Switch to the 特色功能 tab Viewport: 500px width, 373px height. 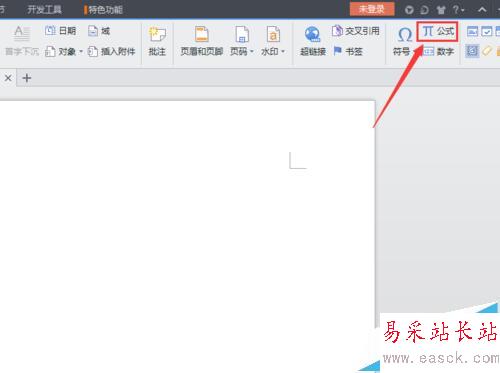coord(105,10)
